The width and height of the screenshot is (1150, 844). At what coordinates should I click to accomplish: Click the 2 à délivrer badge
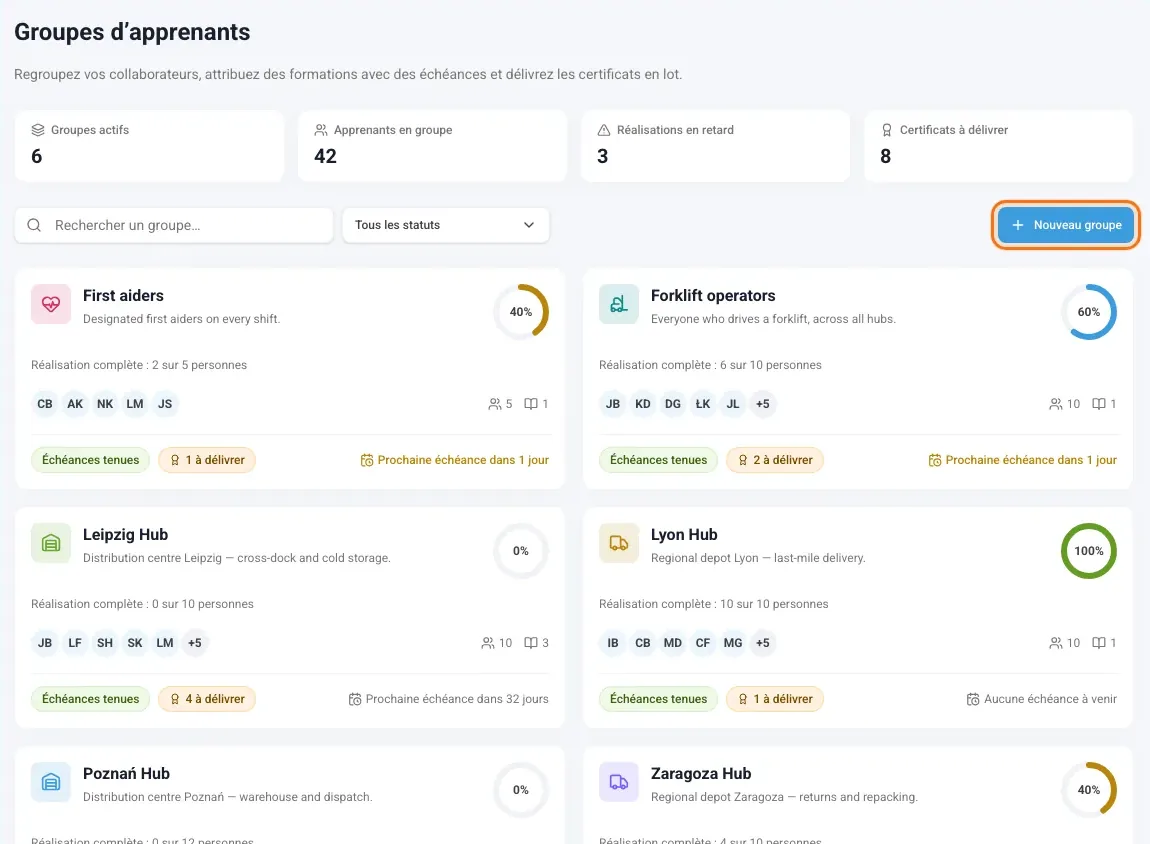pos(775,460)
